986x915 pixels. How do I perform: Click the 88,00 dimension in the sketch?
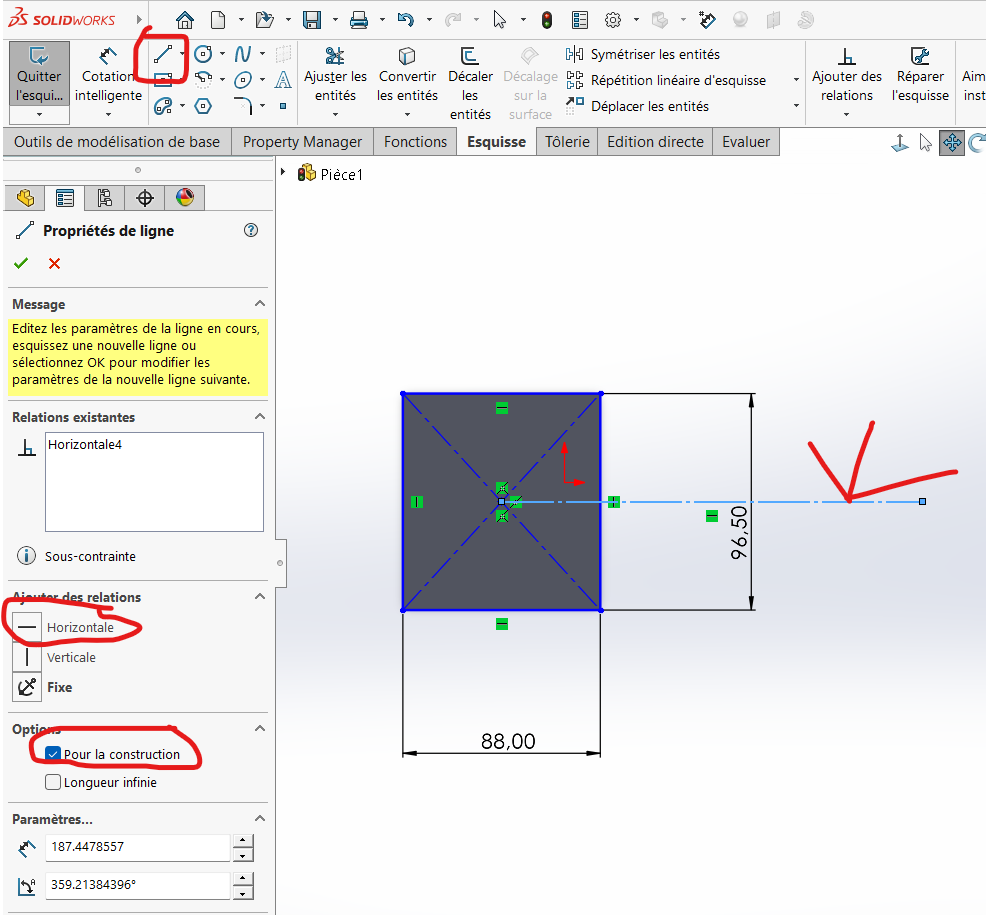[x=508, y=741]
